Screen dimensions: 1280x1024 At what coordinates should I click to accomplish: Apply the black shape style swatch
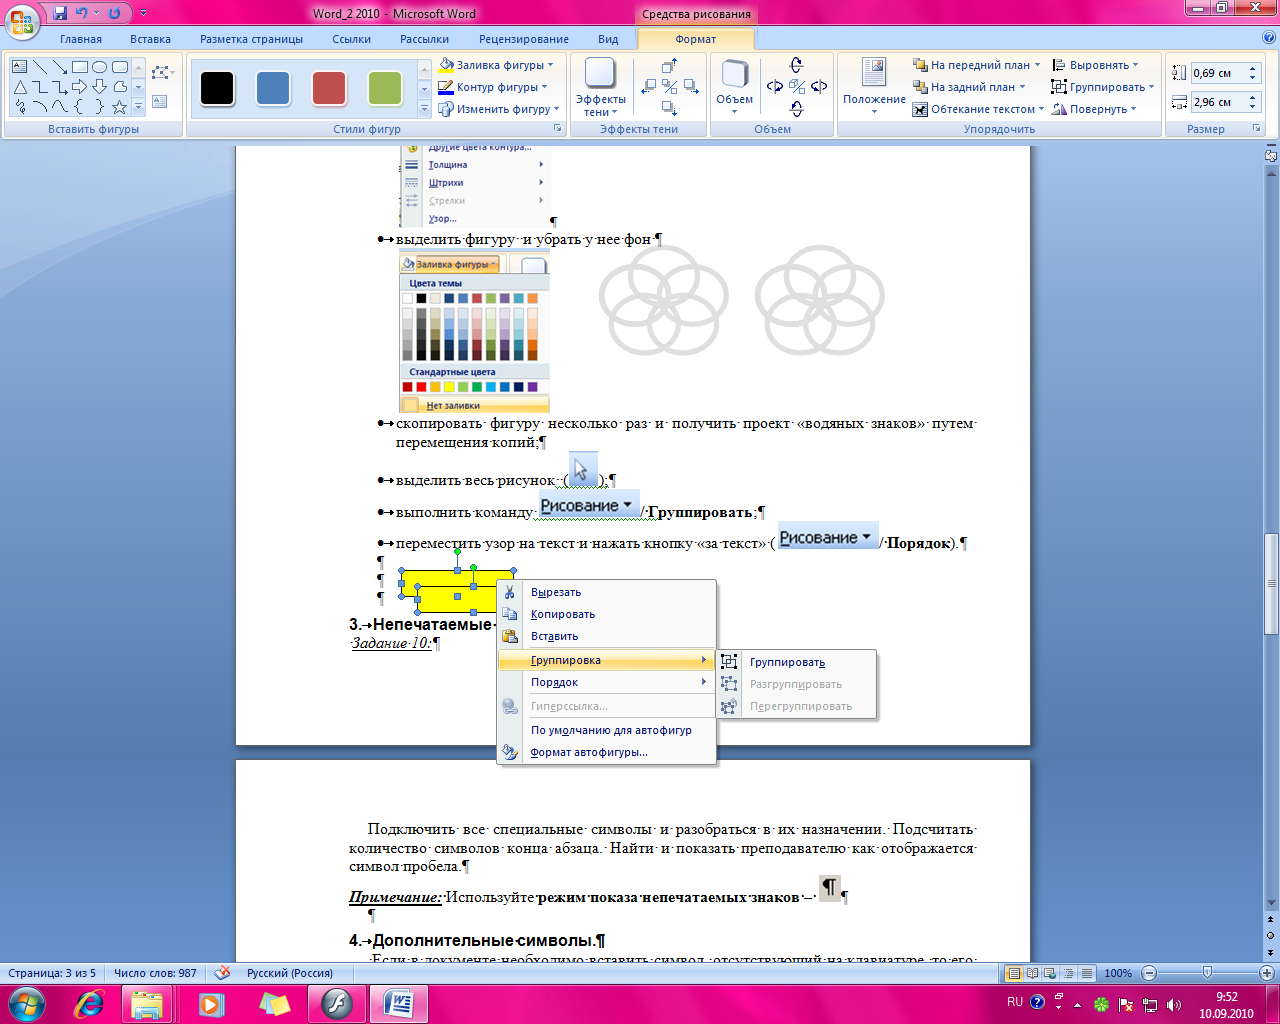[217, 88]
